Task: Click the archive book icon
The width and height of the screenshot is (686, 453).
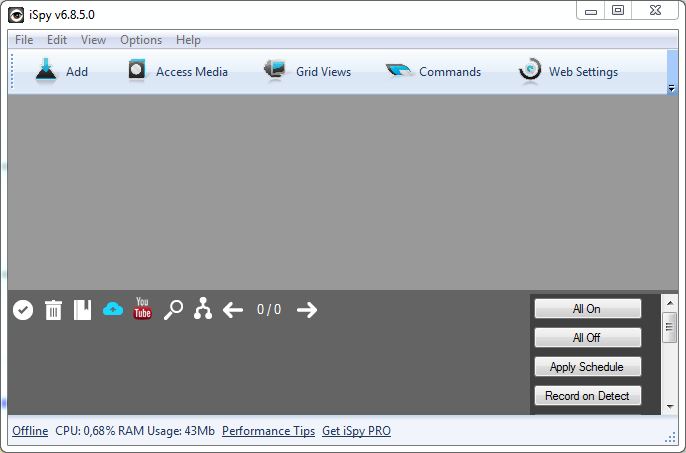Action: pyautogui.click(x=82, y=310)
